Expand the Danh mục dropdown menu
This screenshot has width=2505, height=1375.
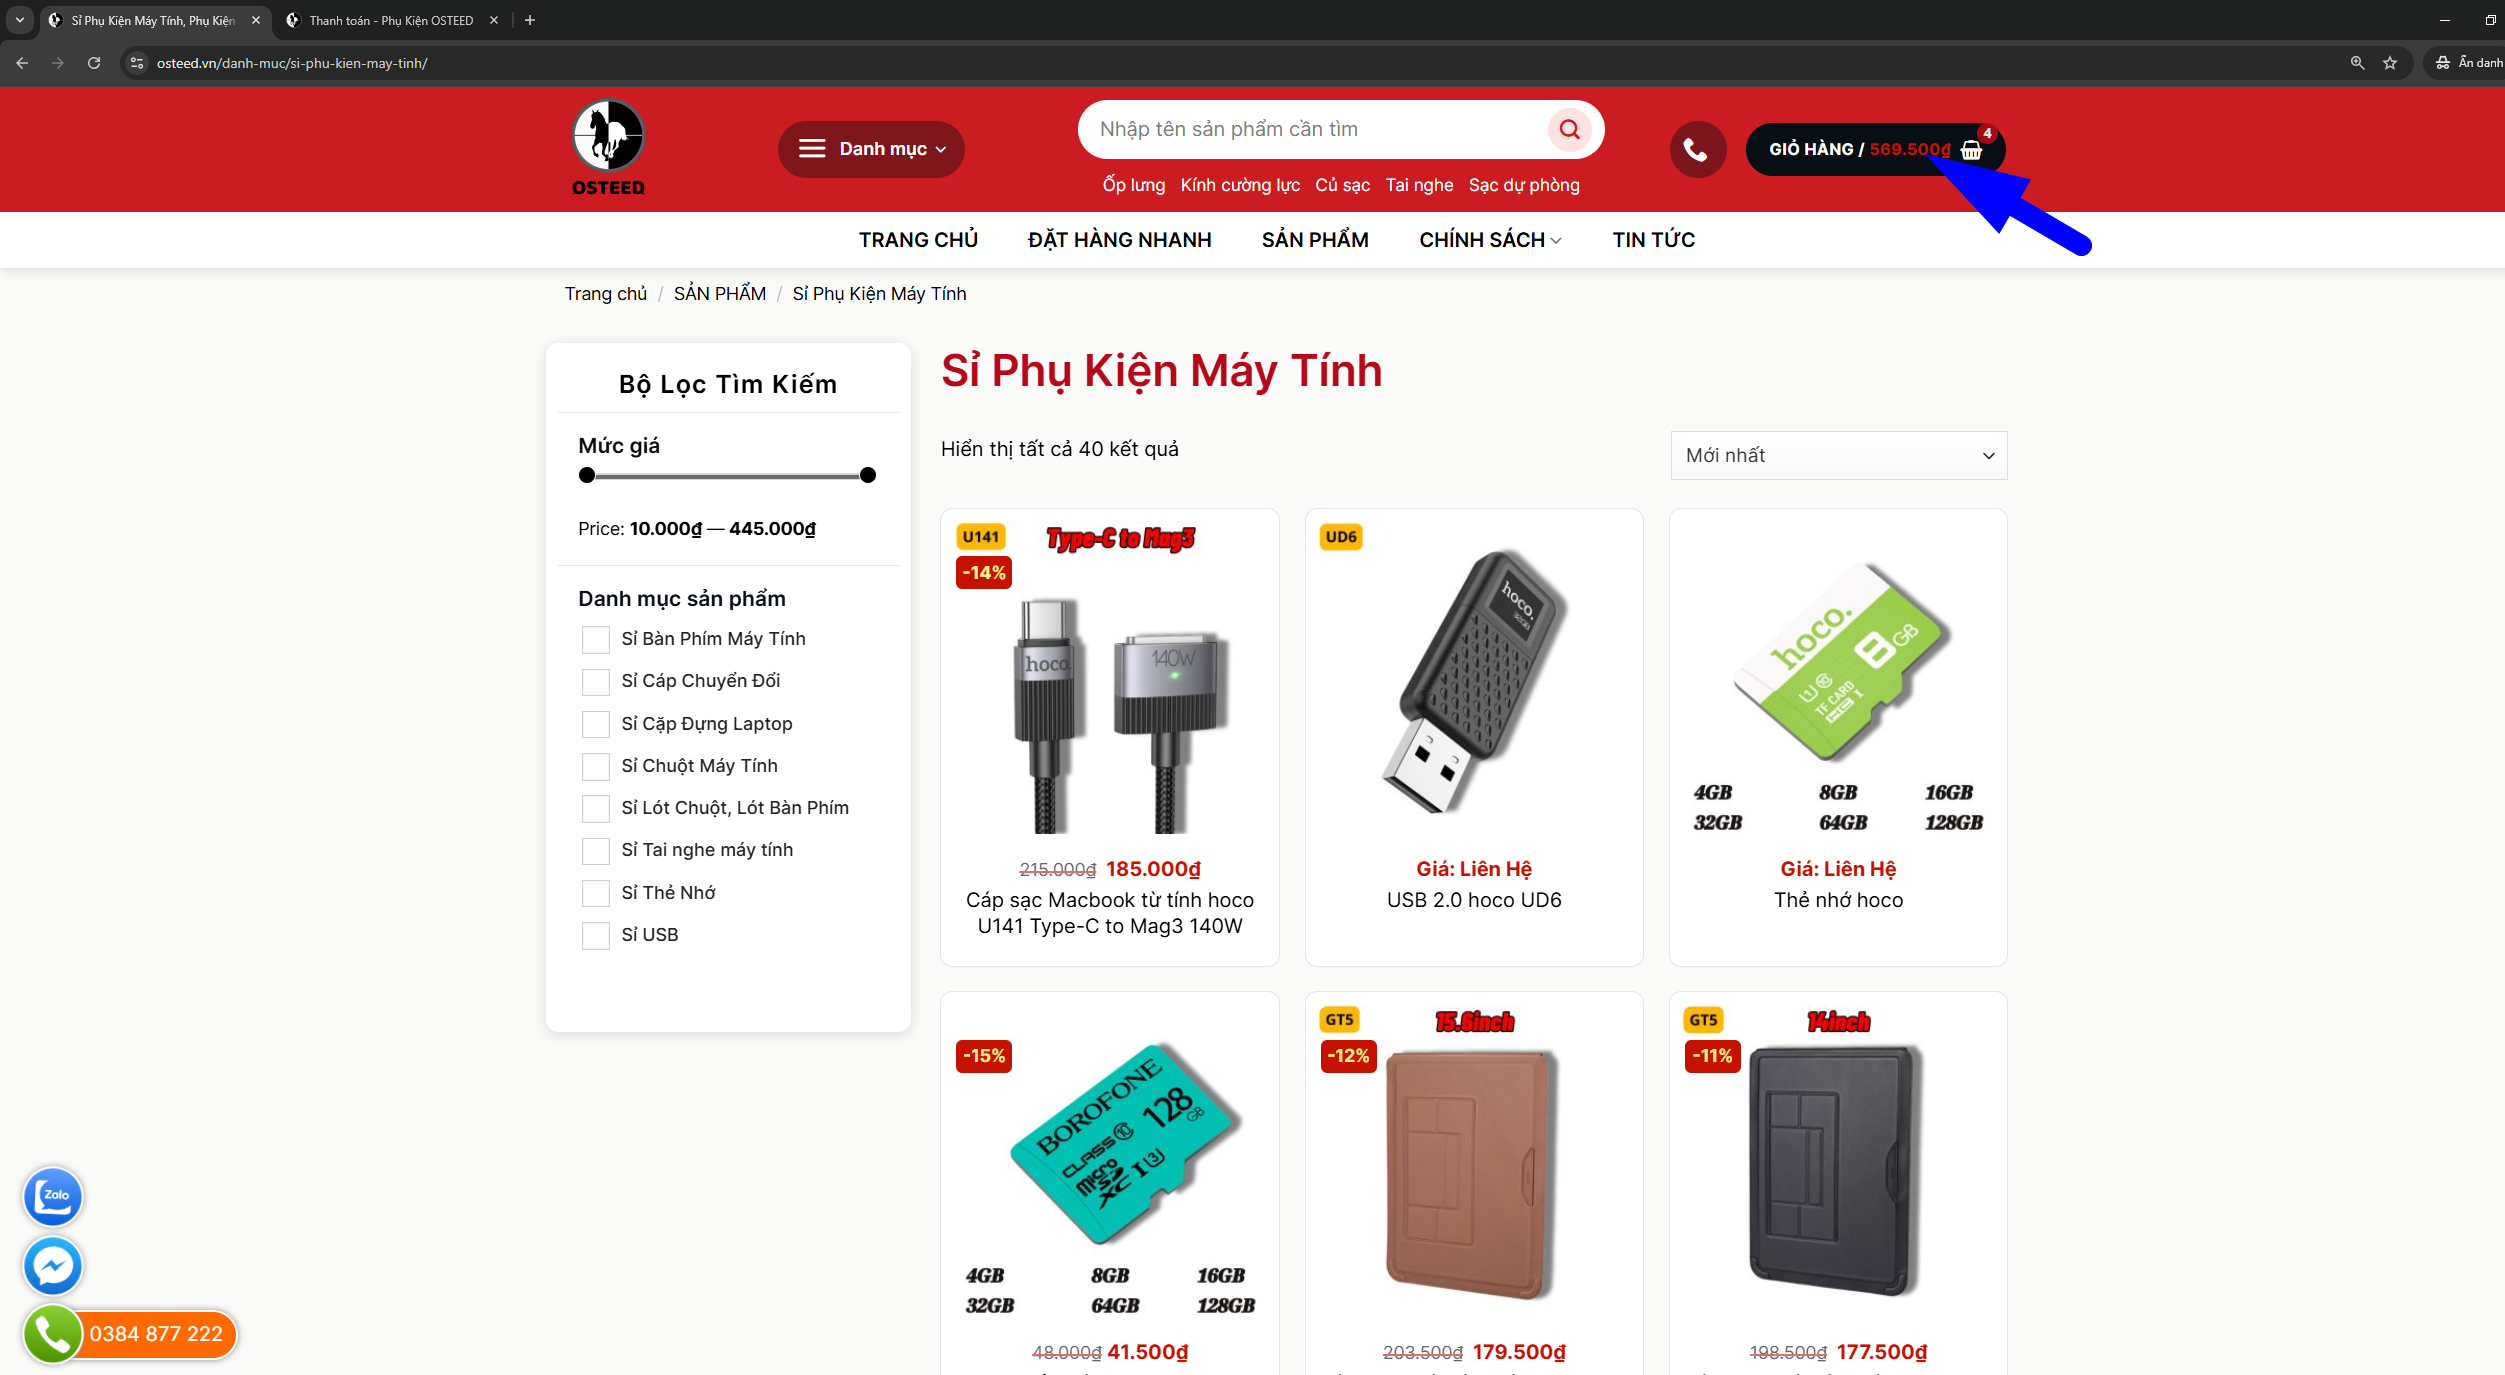click(871, 149)
